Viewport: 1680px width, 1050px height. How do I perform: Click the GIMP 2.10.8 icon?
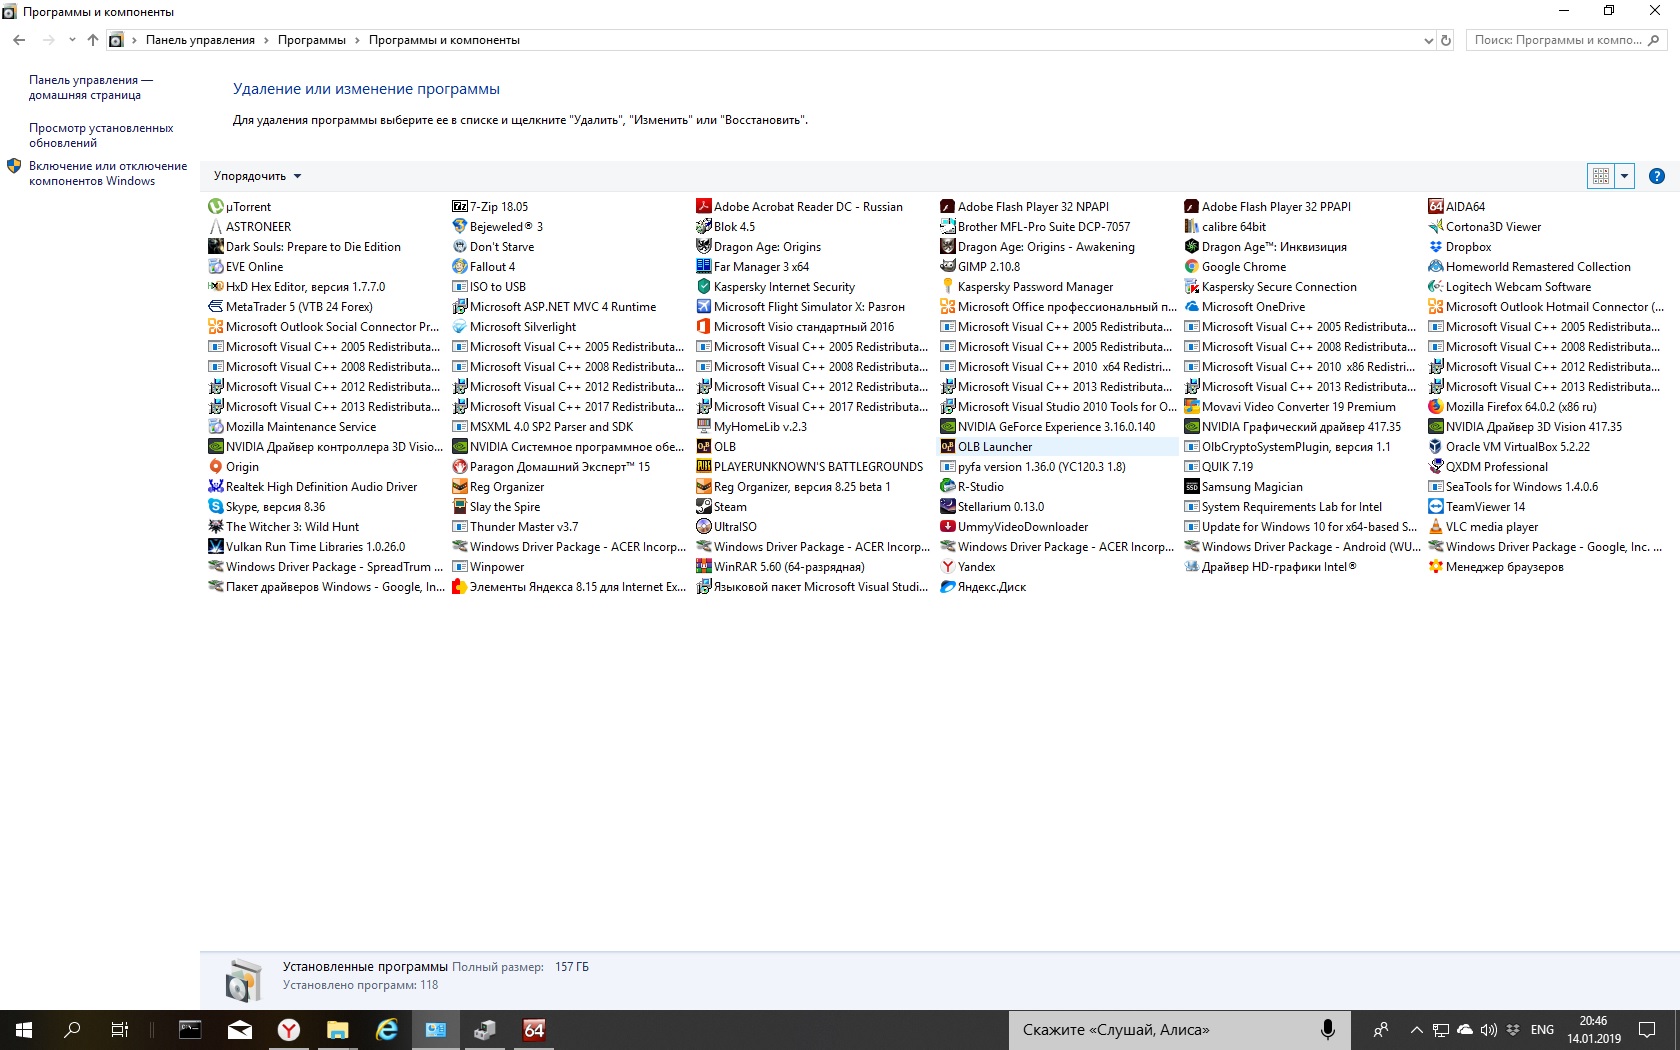point(948,267)
